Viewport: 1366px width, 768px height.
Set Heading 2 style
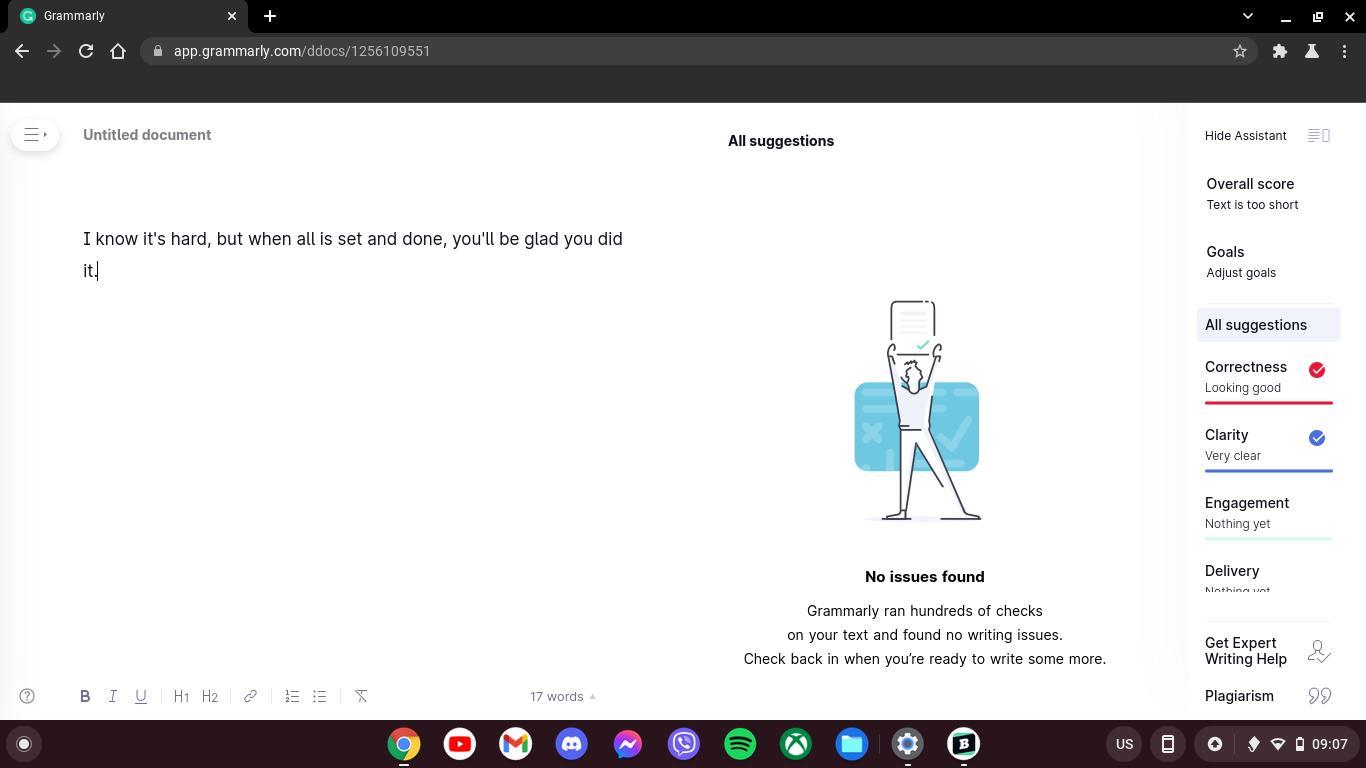click(x=210, y=696)
